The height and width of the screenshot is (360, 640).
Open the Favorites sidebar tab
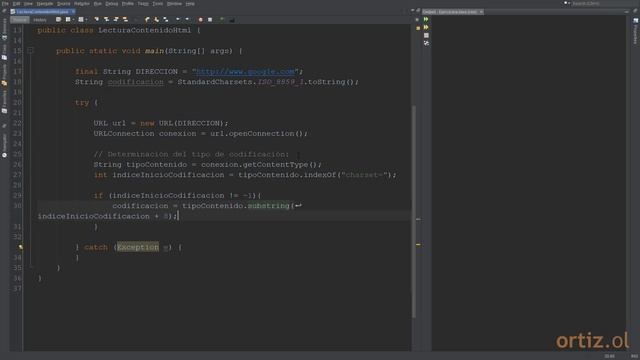(x=4, y=102)
